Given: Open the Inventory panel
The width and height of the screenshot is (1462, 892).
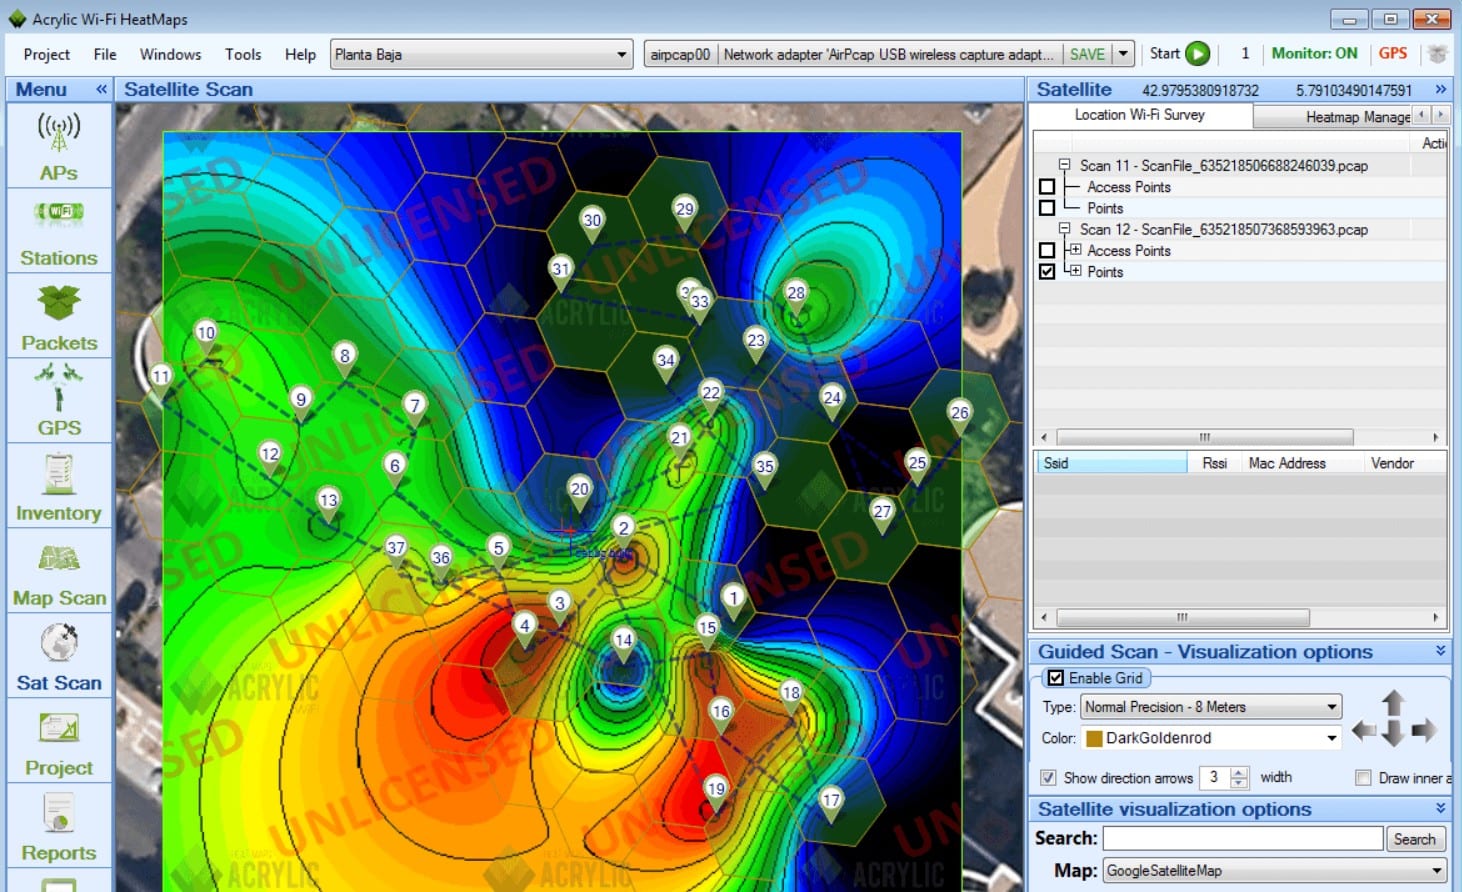Looking at the screenshot, I should [59, 484].
